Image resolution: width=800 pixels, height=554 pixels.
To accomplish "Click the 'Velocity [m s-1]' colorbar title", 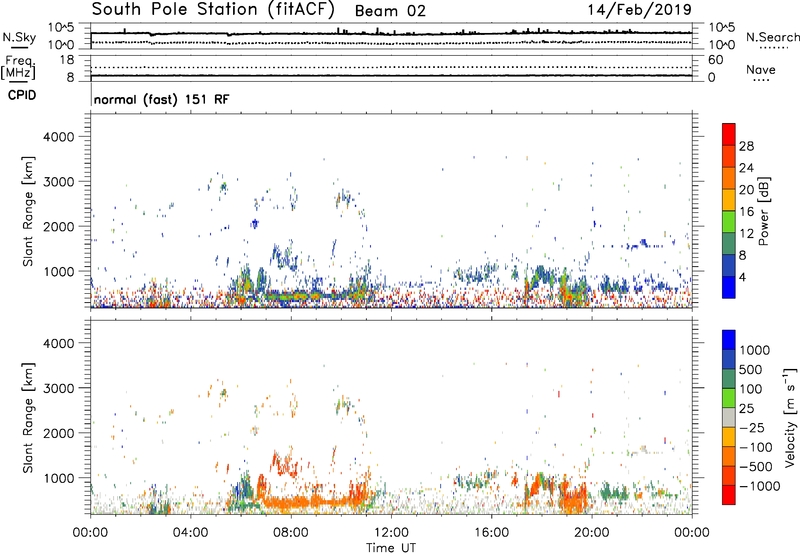I will pyautogui.click(x=790, y=417).
